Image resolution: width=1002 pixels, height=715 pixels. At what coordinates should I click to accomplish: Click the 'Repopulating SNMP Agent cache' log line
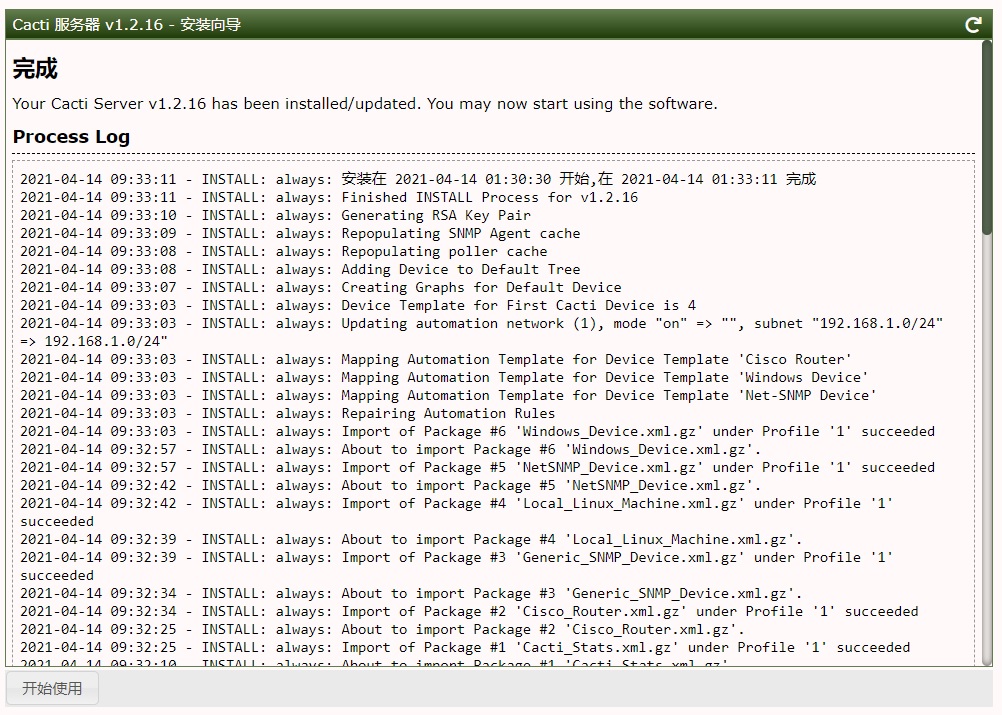(460, 233)
